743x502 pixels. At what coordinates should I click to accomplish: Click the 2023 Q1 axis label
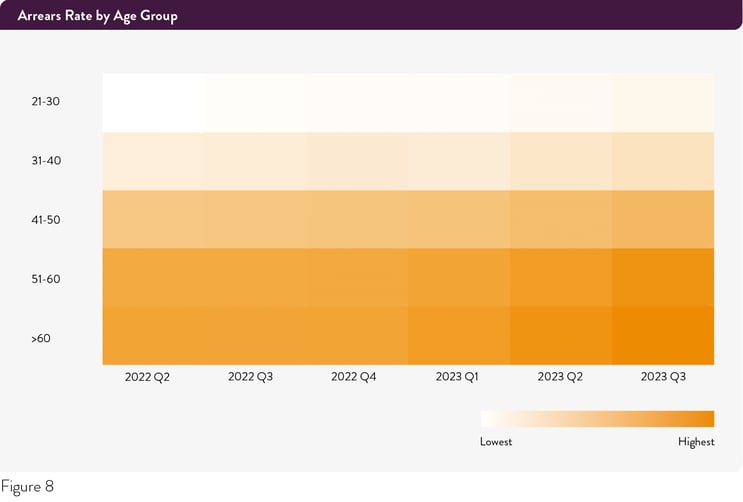[457, 377]
